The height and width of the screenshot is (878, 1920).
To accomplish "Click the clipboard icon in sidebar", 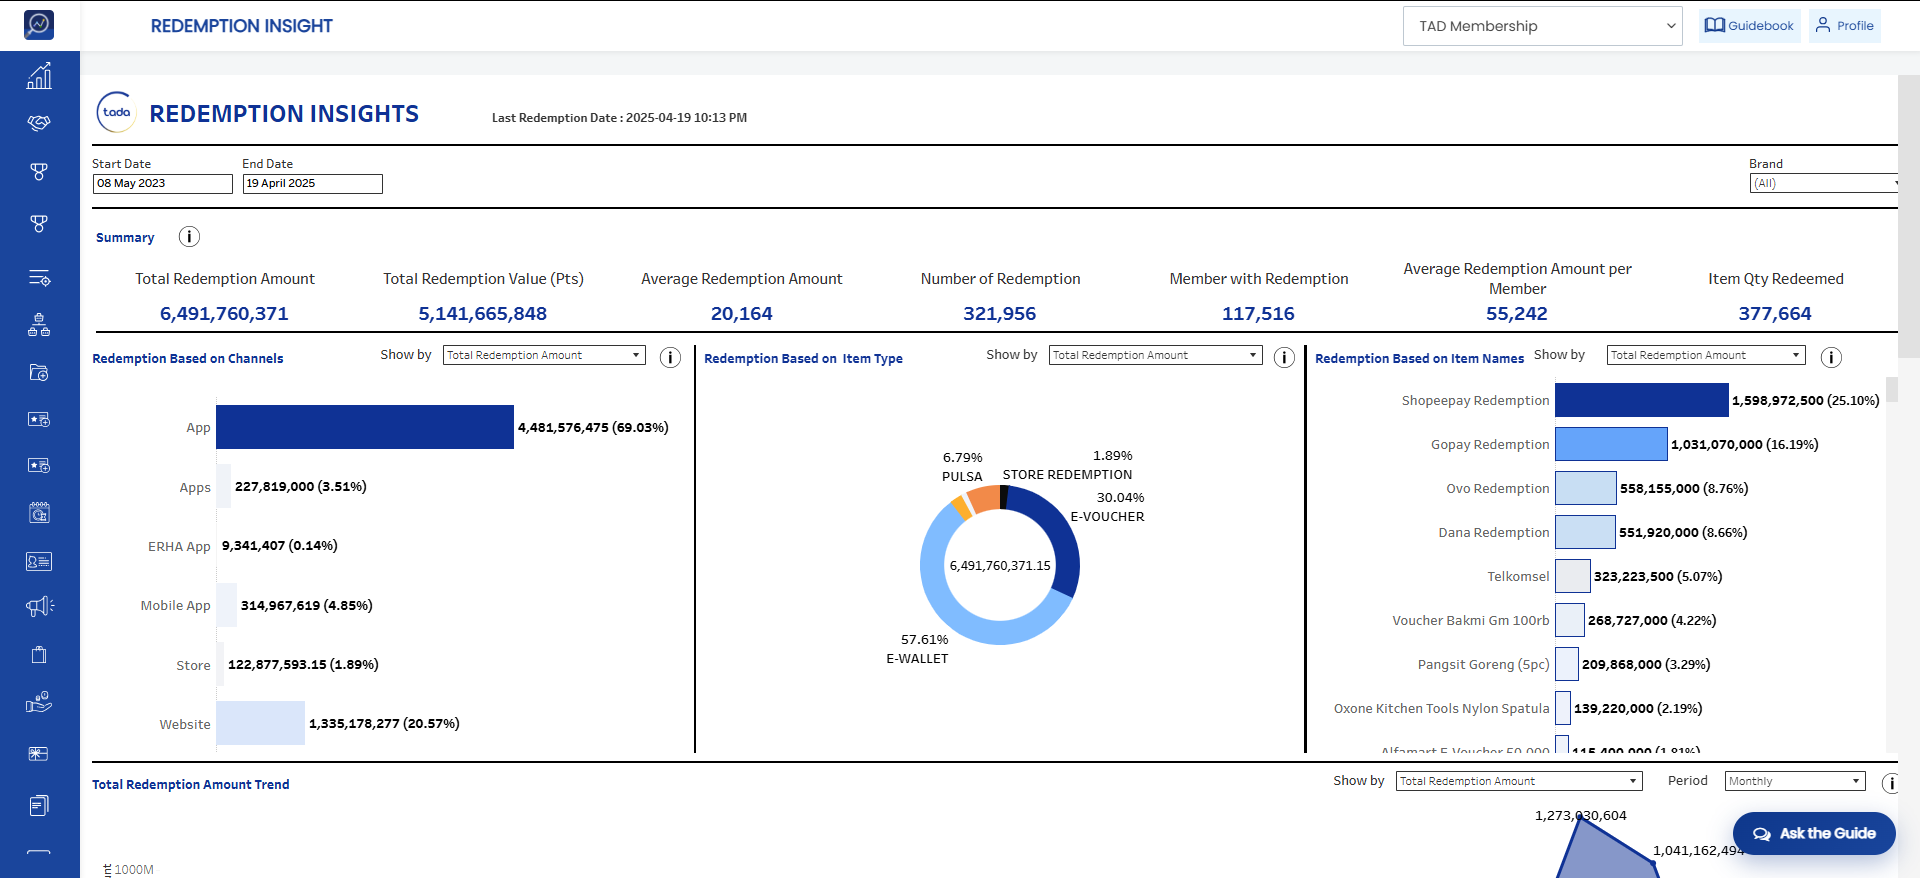I will [39, 654].
